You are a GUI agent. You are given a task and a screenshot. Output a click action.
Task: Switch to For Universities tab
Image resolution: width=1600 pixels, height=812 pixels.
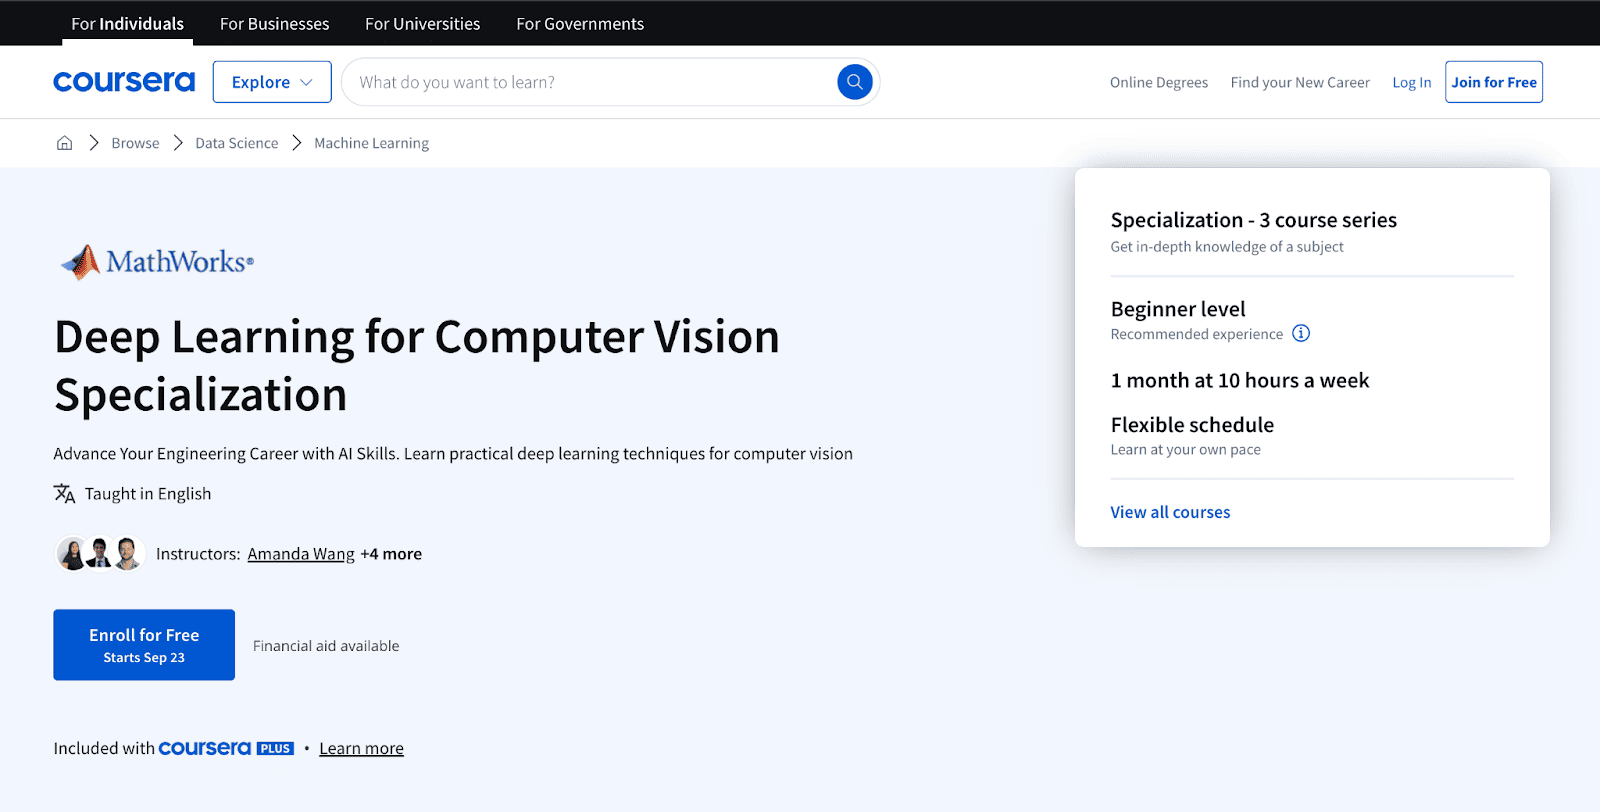[x=423, y=24]
